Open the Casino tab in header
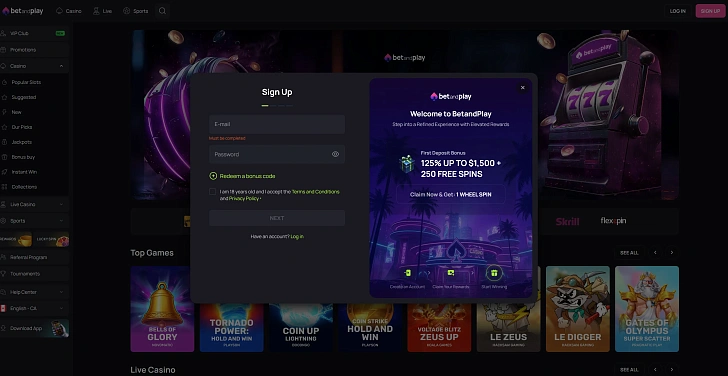Image resolution: width=728 pixels, height=376 pixels. 69,11
